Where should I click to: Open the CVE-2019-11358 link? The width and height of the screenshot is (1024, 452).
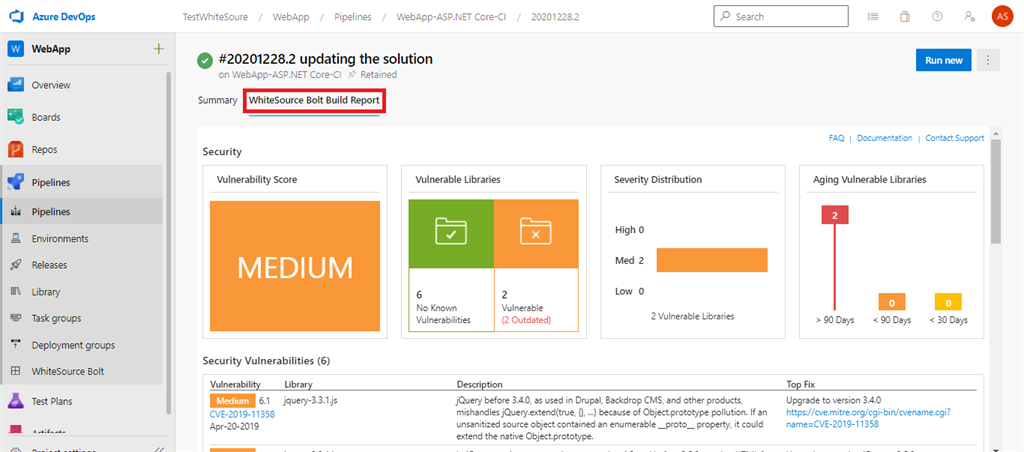pos(242,413)
